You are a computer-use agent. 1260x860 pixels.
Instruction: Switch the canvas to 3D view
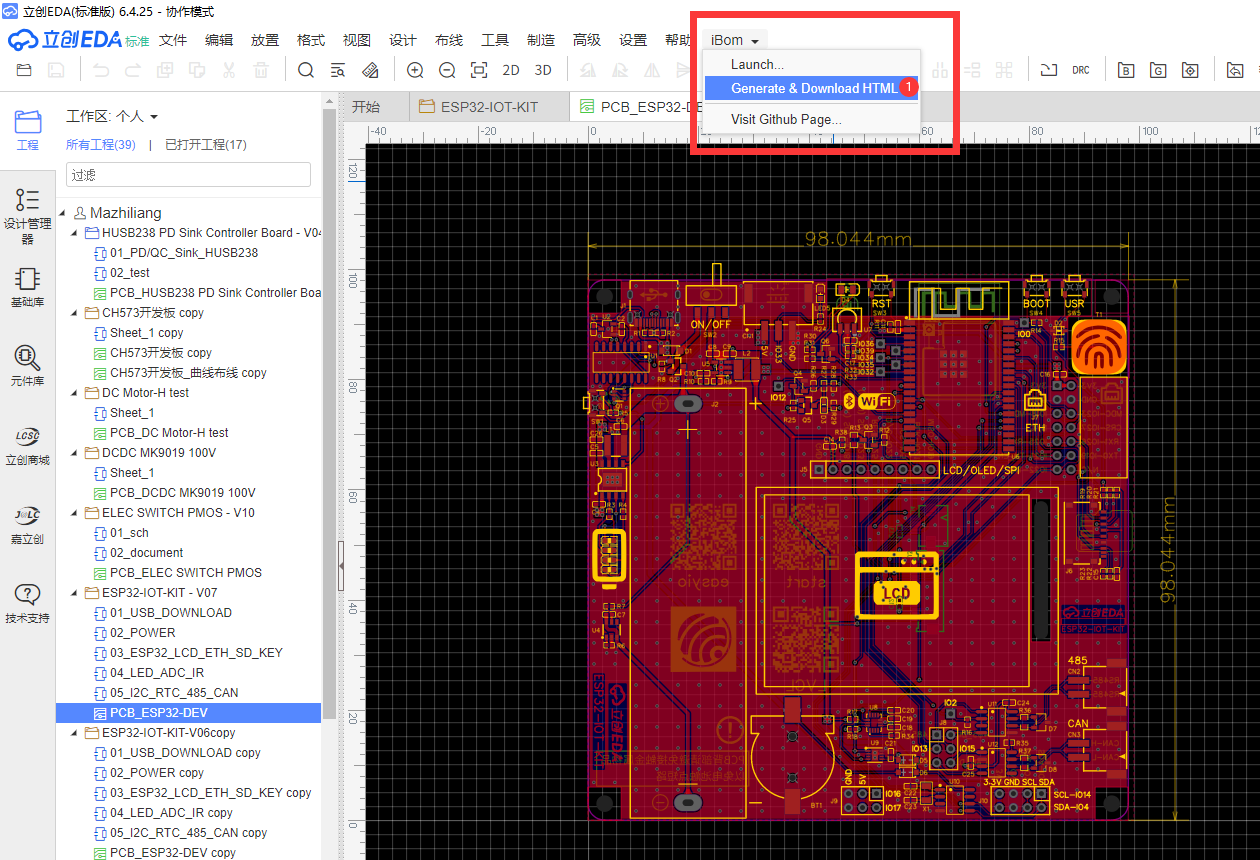click(x=543, y=70)
